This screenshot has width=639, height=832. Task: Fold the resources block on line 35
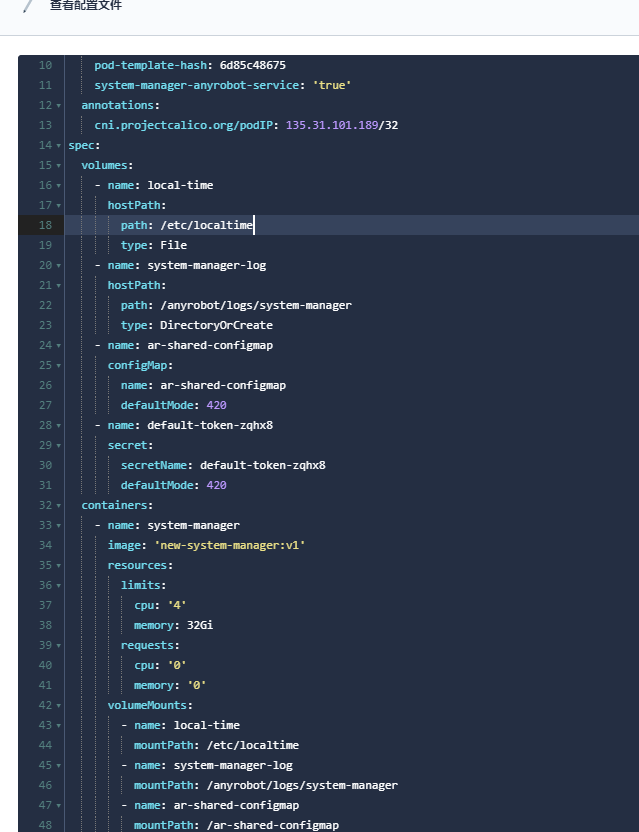tap(59, 565)
